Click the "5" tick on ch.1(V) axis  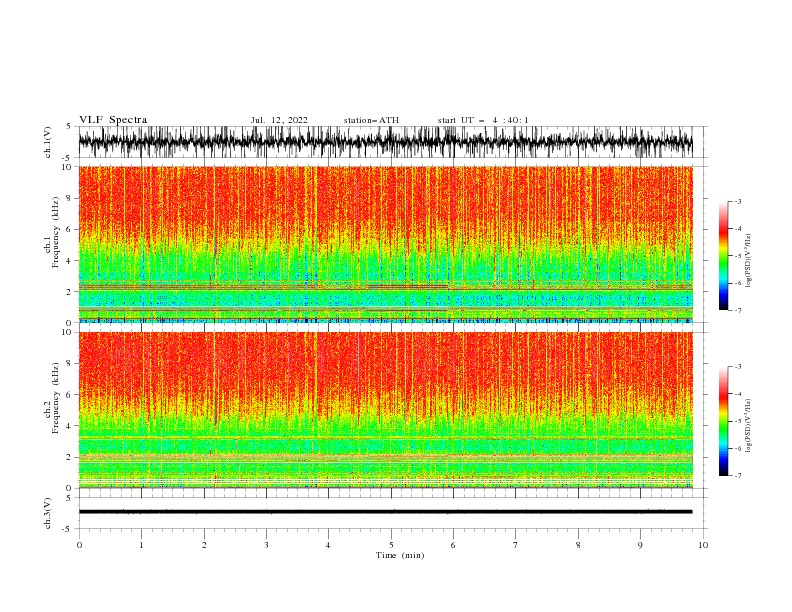click(69, 127)
